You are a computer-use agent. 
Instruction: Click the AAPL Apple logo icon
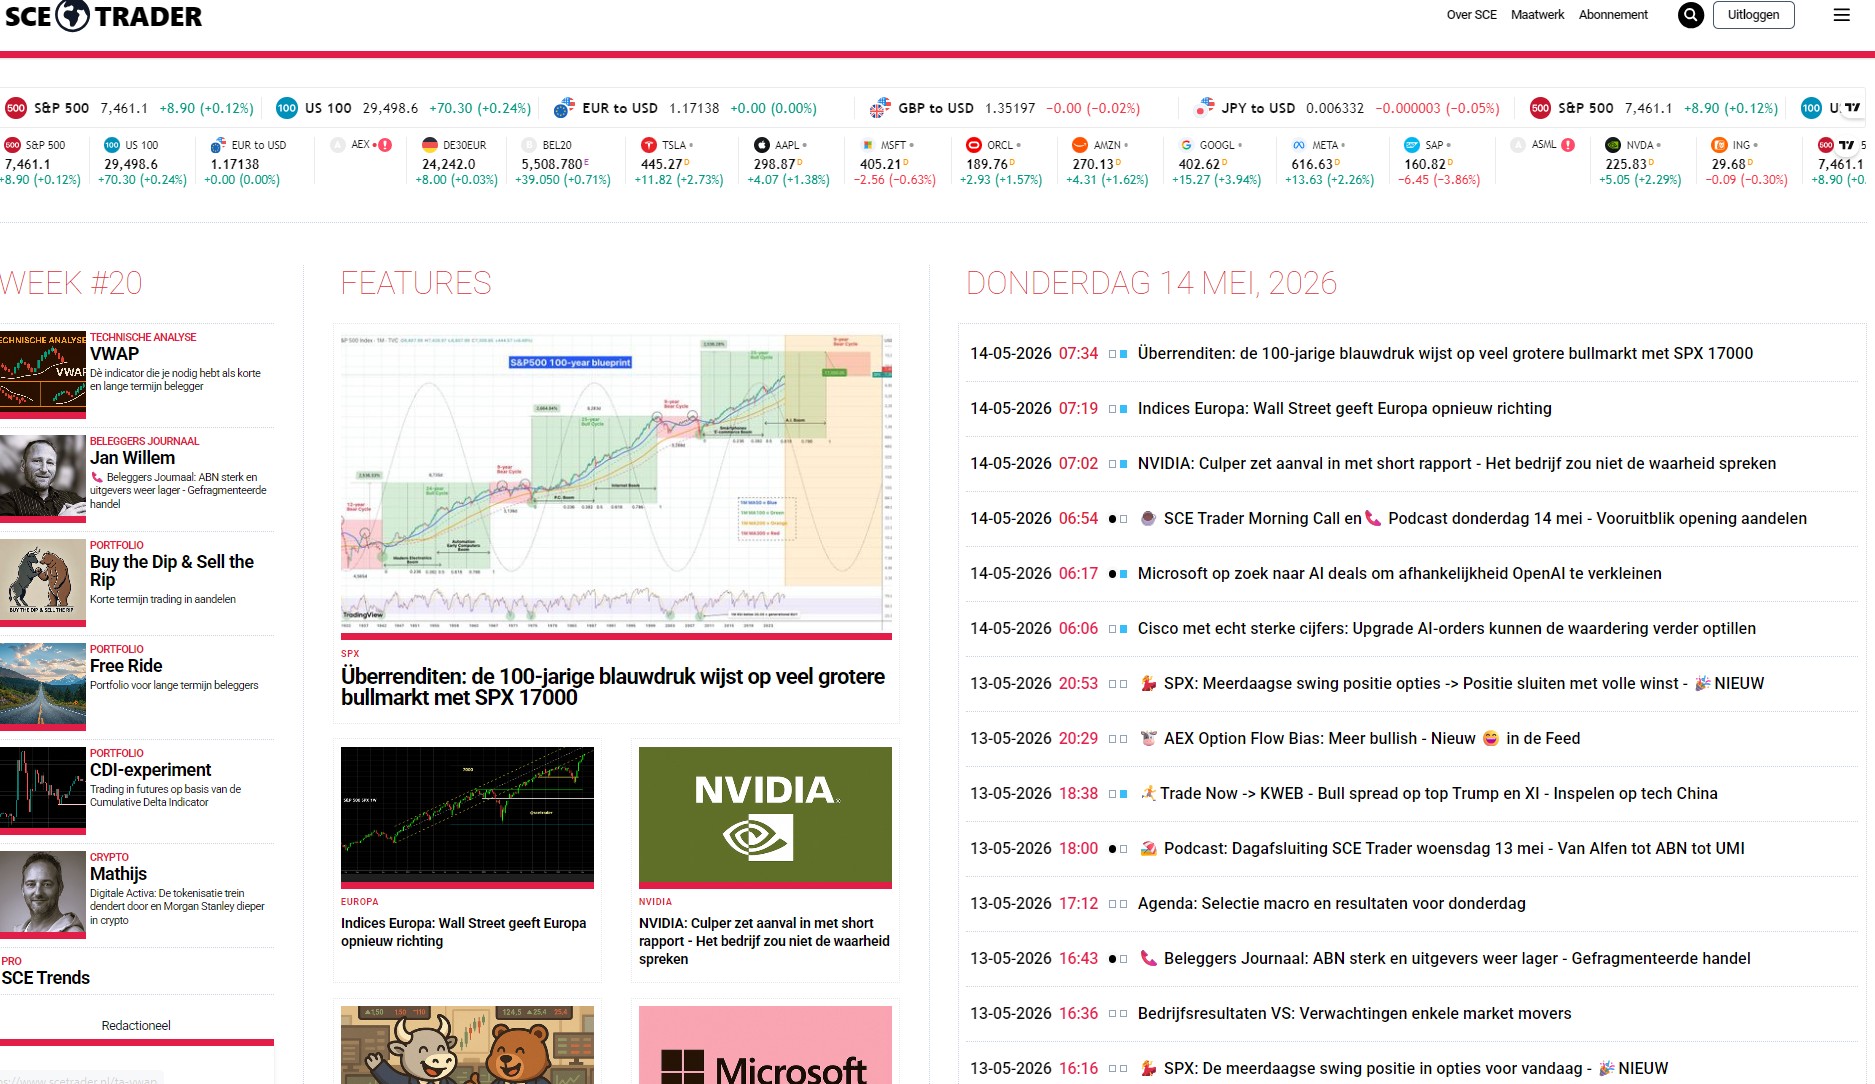762,145
